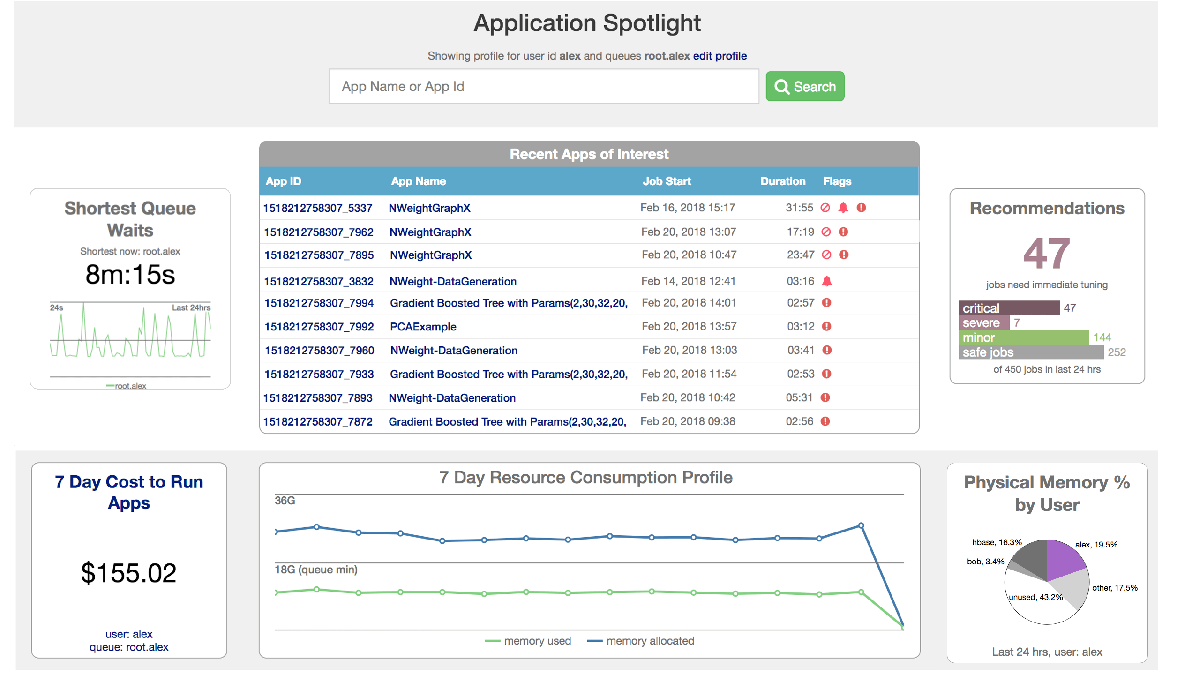Screen dimensions: 1200x675
Task: Click the Search button
Action: (x=805, y=87)
